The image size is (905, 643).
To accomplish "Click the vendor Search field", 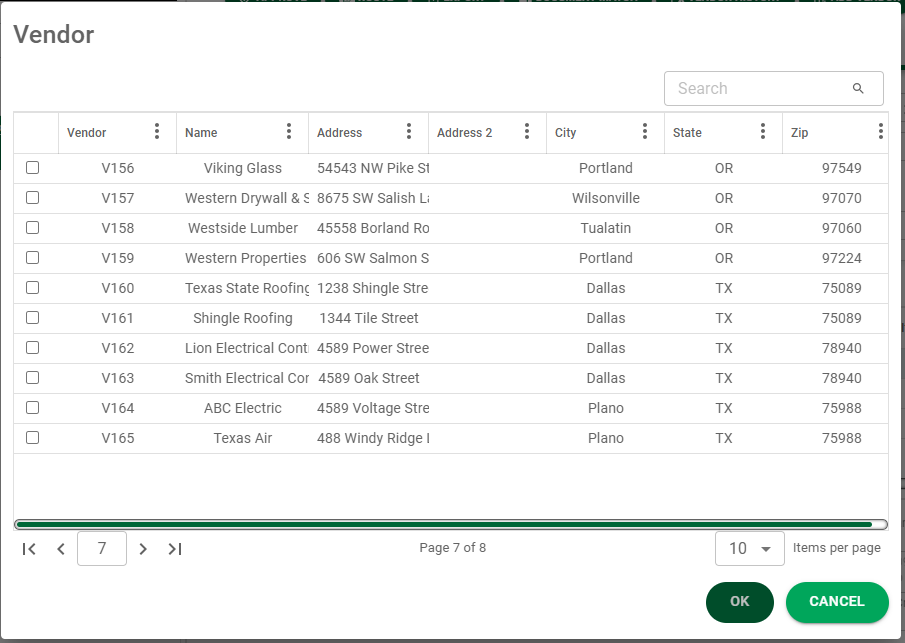I will 773,88.
